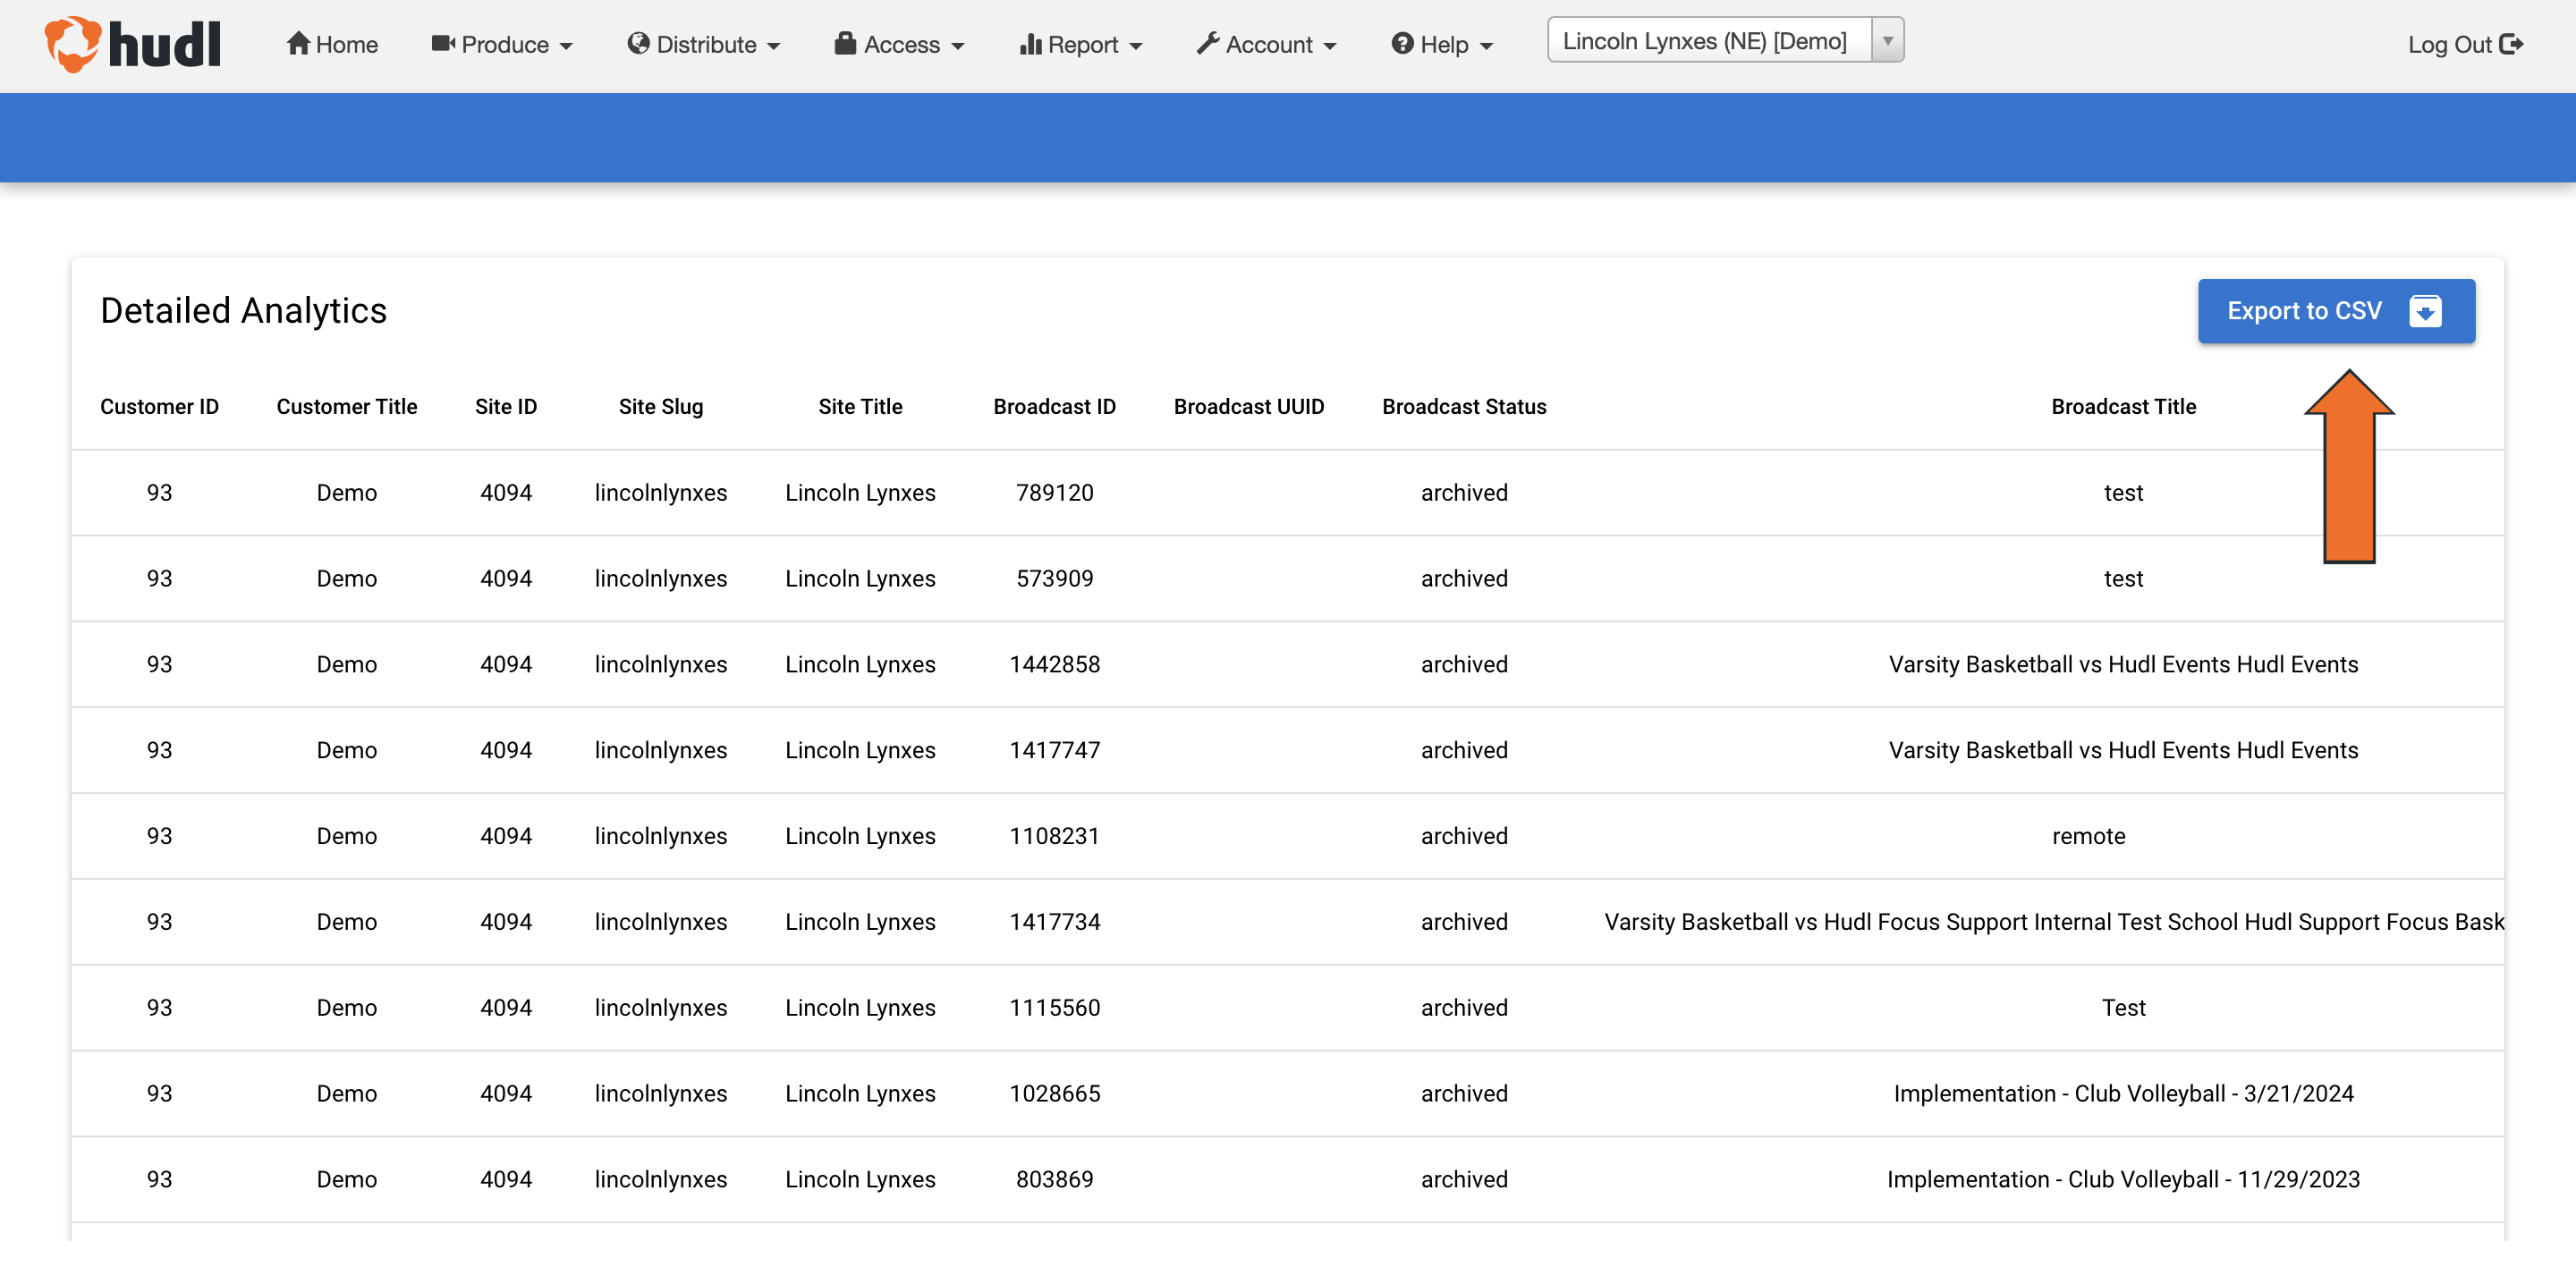Expand the Produce menu caret
The image size is (2576, 1275).
tap(566, 46)
